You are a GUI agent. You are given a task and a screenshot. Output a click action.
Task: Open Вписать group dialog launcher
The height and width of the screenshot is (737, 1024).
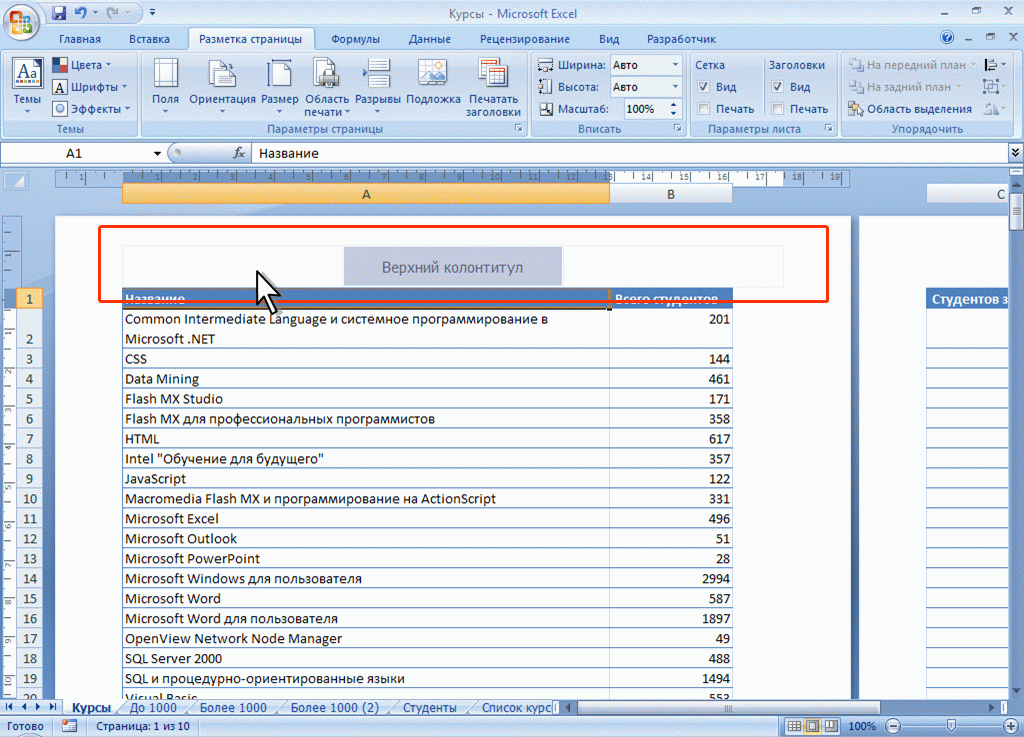pos(677,129)
